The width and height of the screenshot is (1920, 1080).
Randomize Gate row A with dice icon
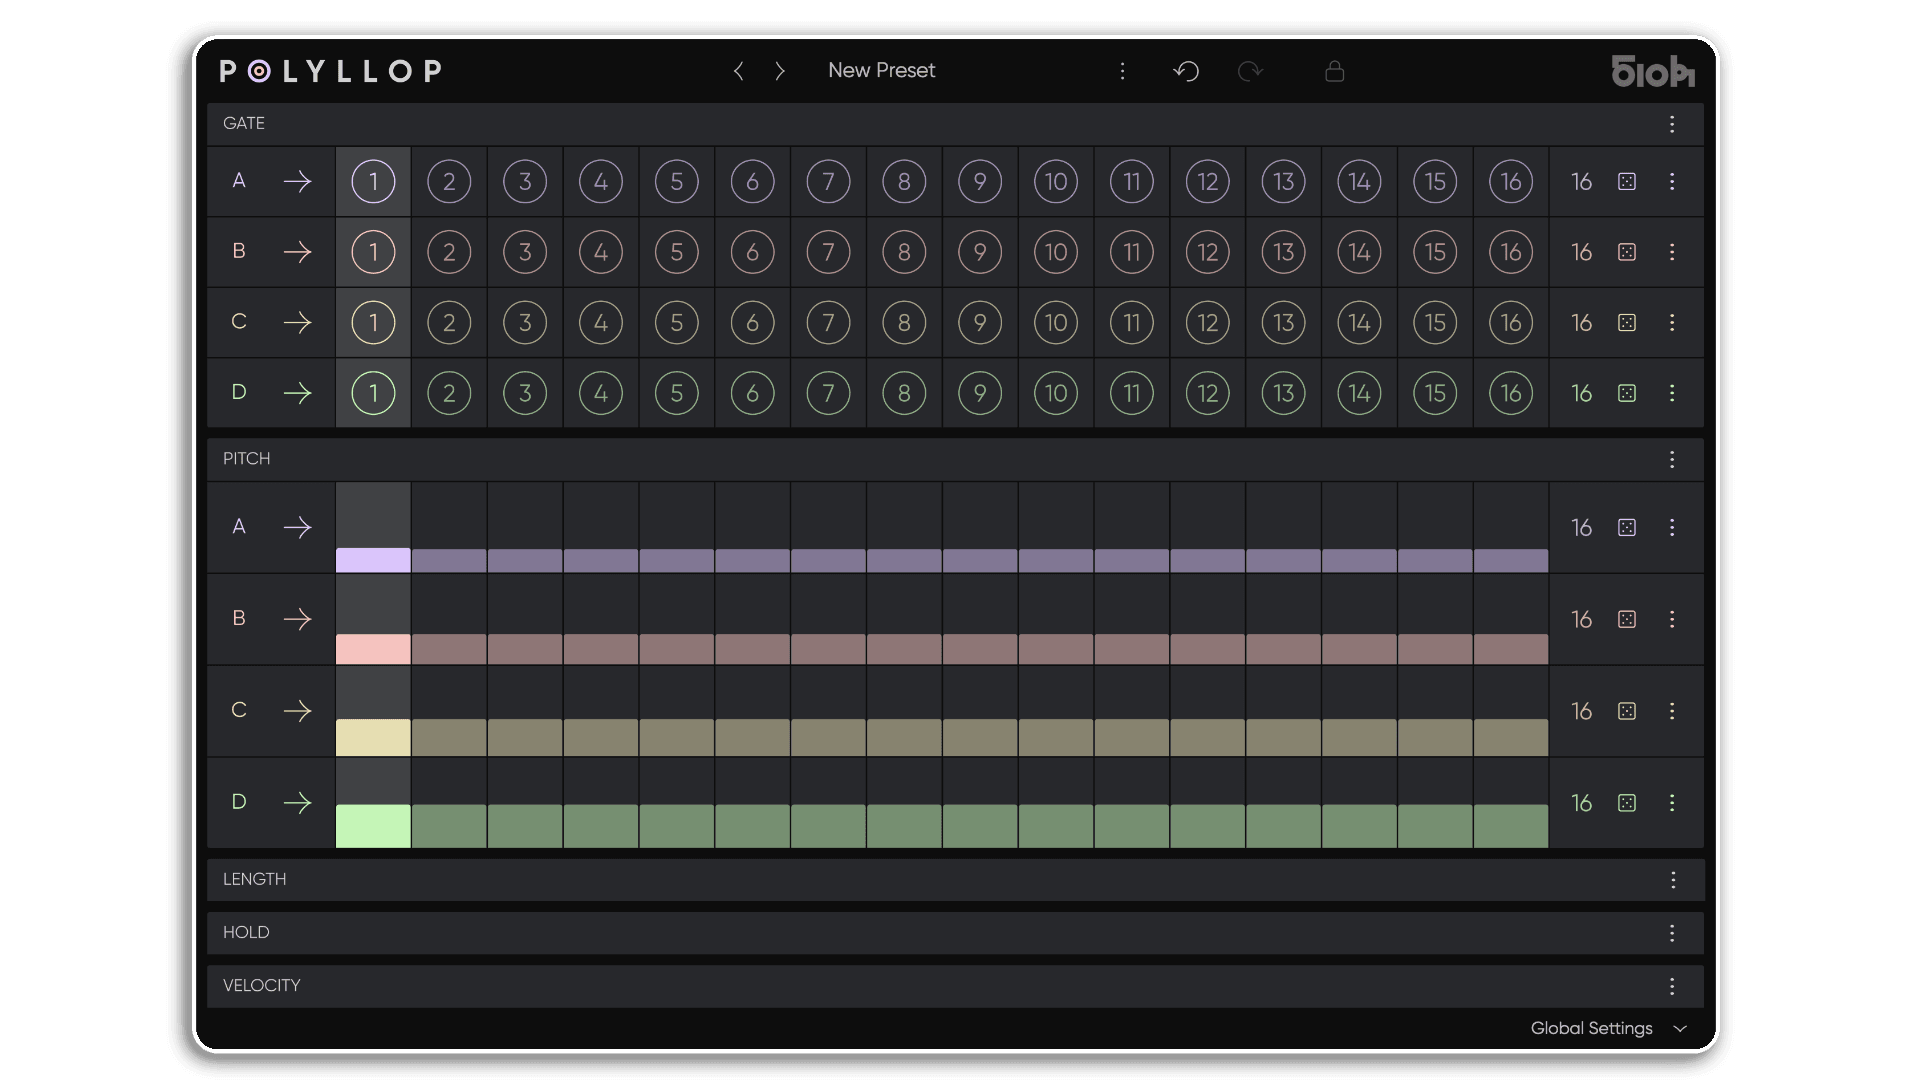point(1627,182)
